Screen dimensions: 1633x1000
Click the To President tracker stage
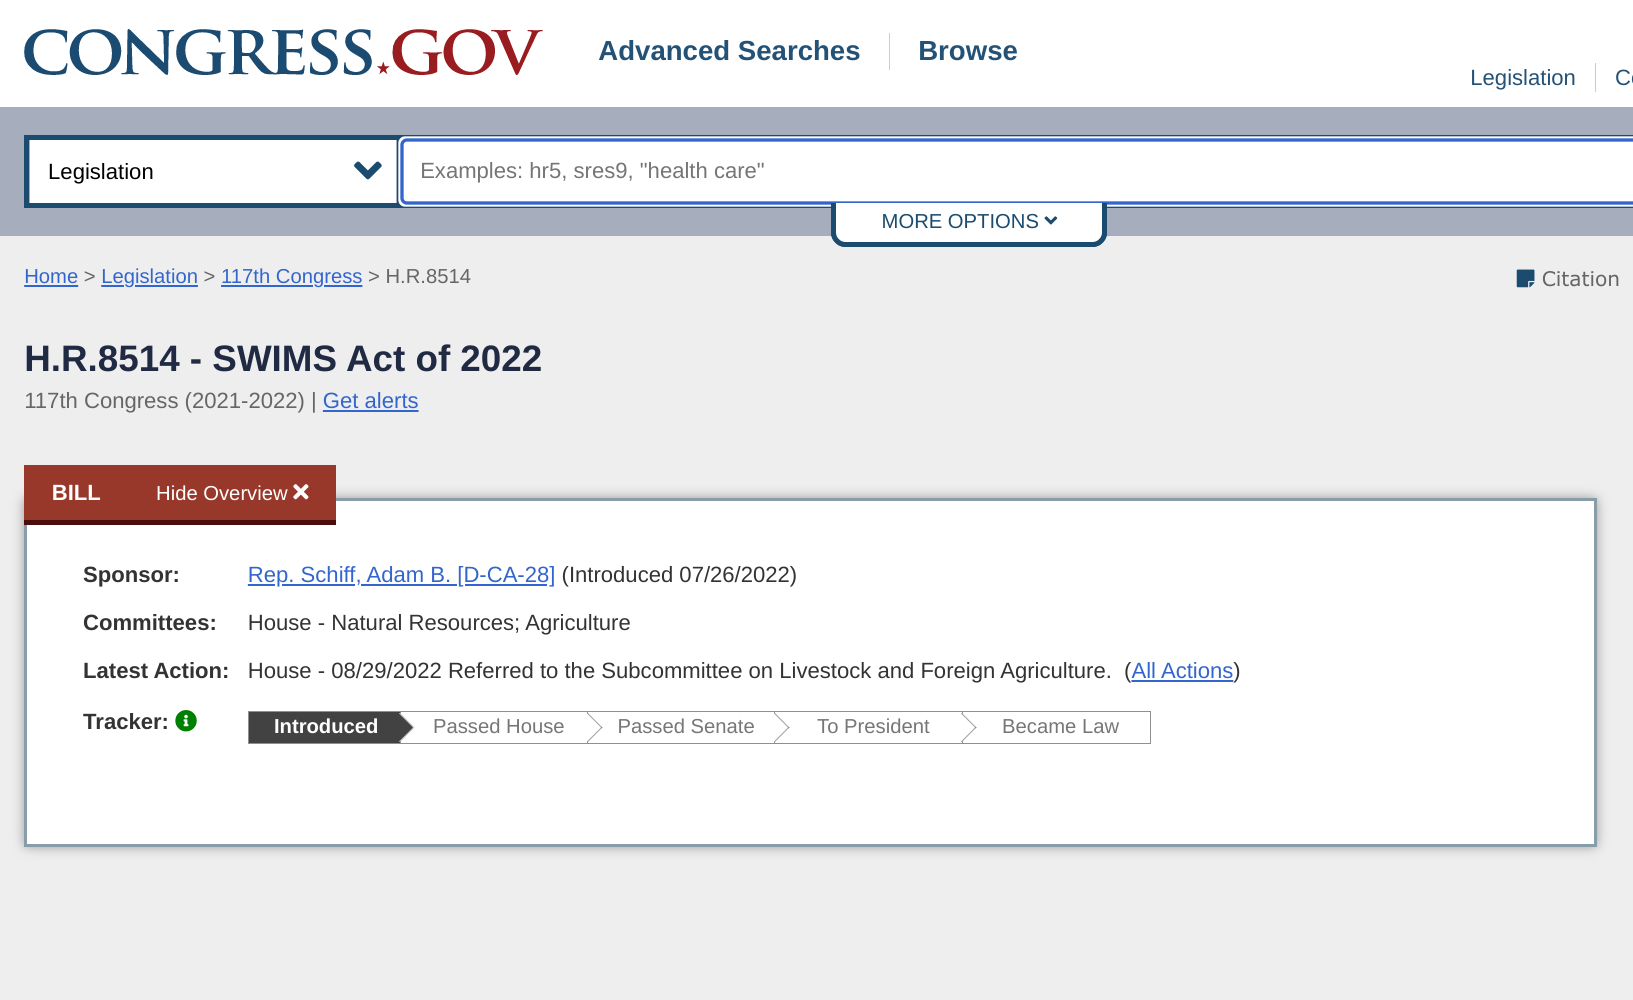click(x=873, y=727)
